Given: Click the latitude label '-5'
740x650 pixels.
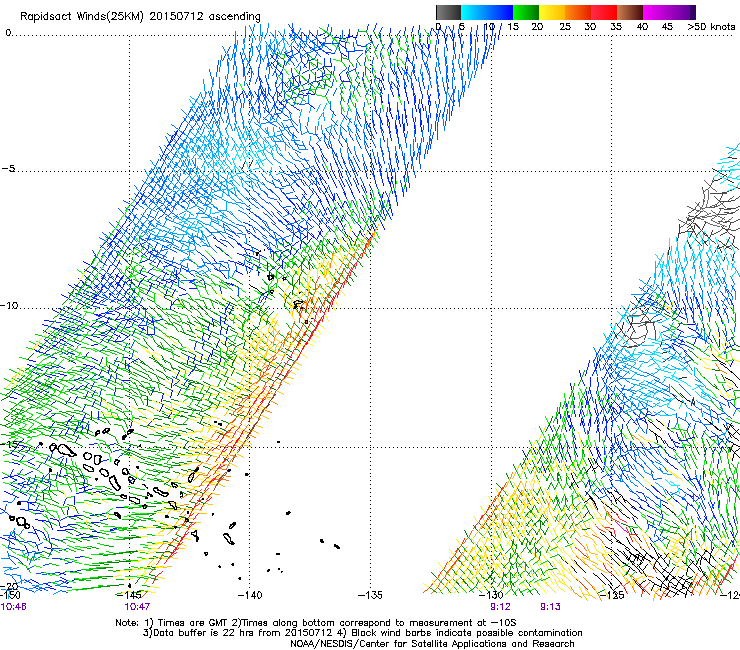Looking at the screenshot, I should click(8, 168).
